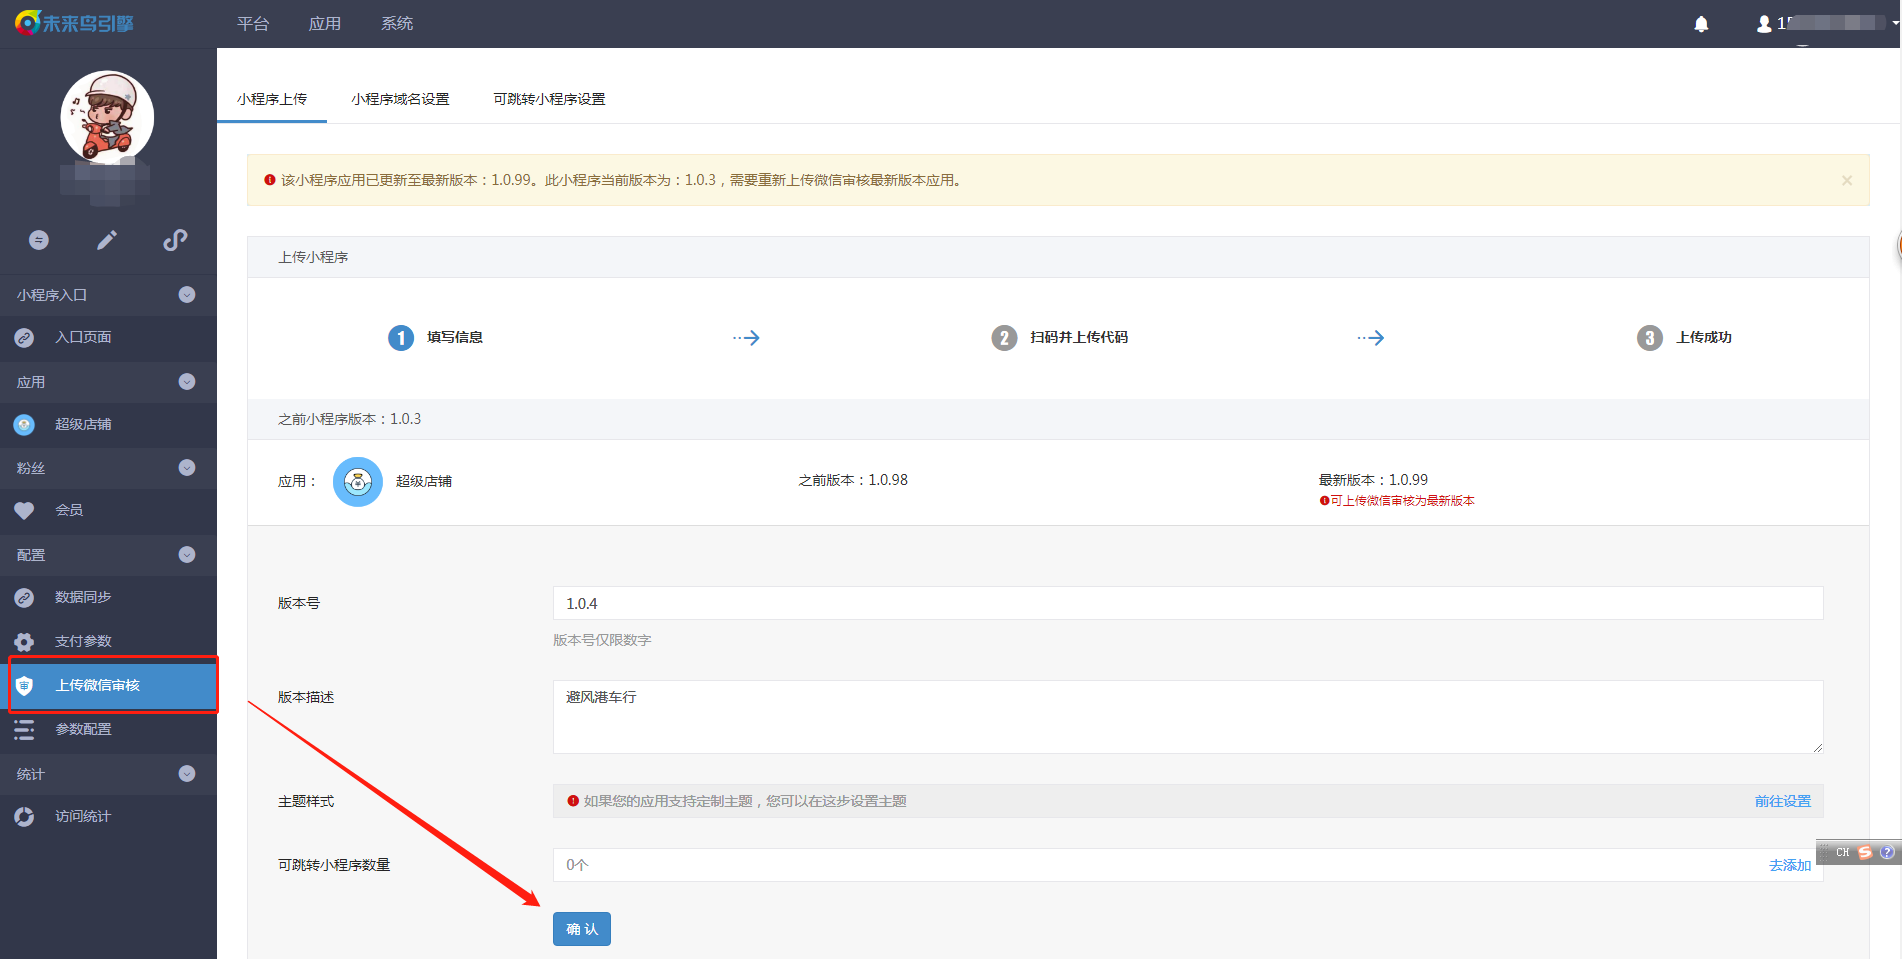Collapse the 配置 sidebar section
The image size is (1902, 959).
coord(187,555)
